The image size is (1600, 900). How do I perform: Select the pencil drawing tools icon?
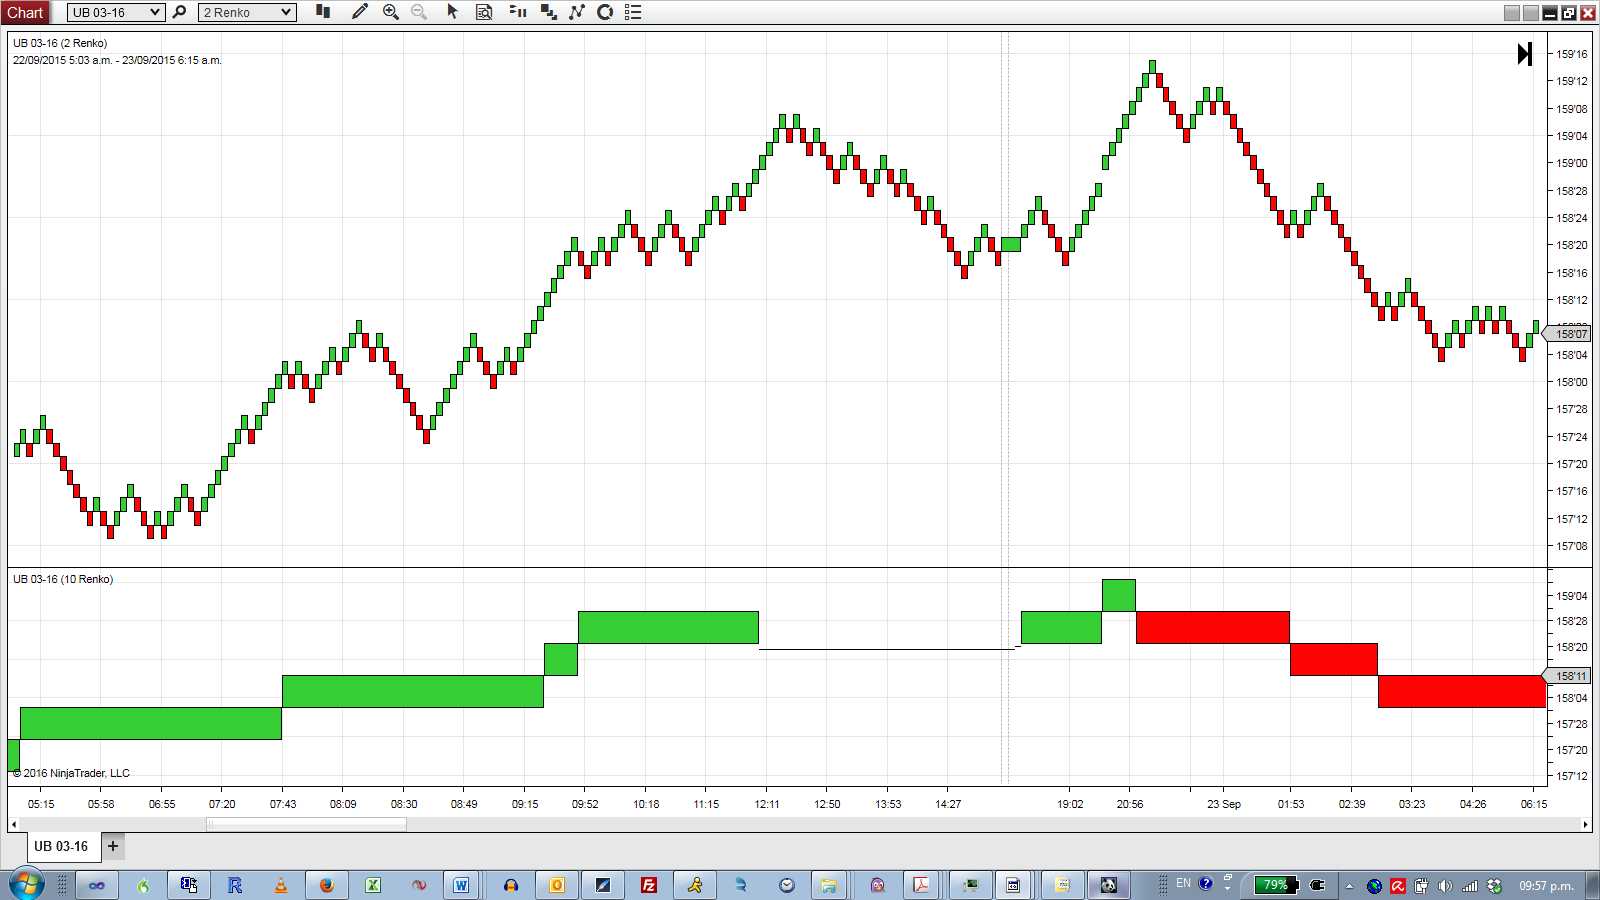pos(360,12)
